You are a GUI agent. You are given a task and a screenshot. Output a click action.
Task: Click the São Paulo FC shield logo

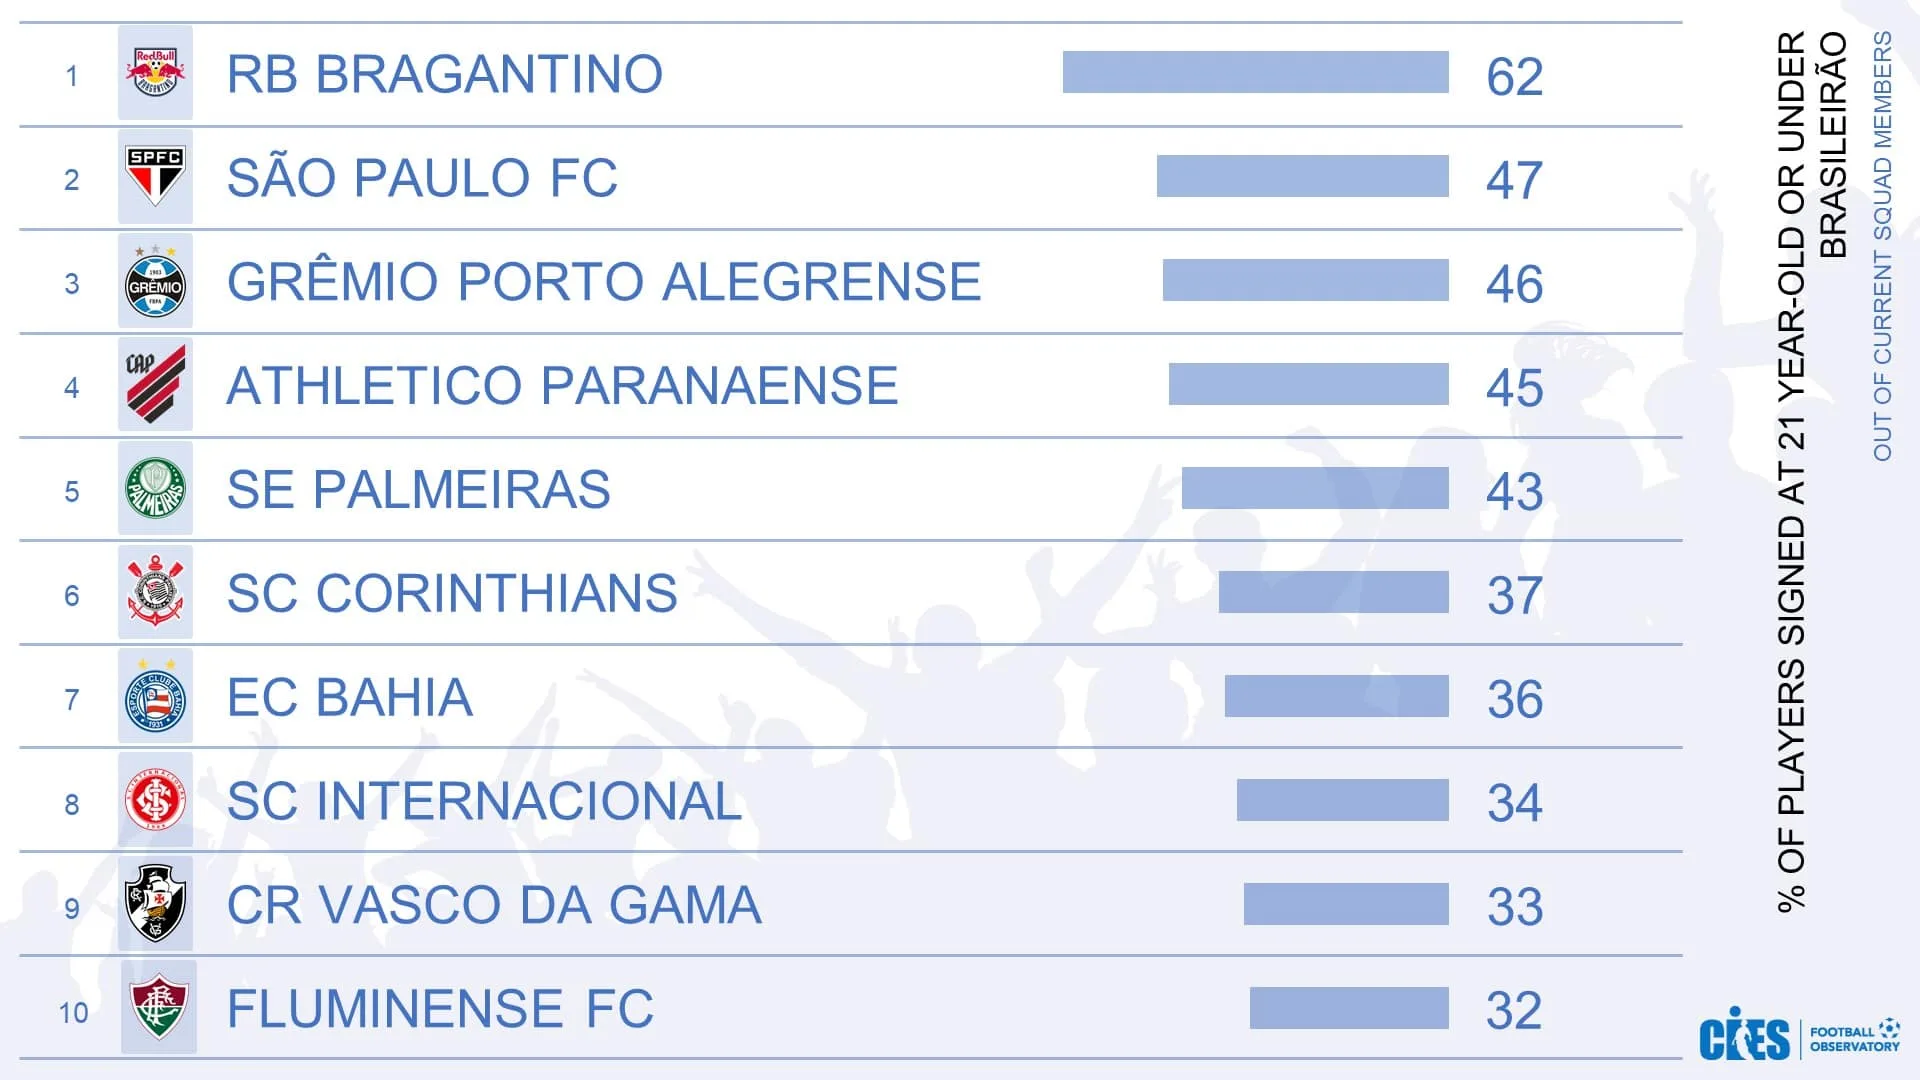[x=155, y=177]
